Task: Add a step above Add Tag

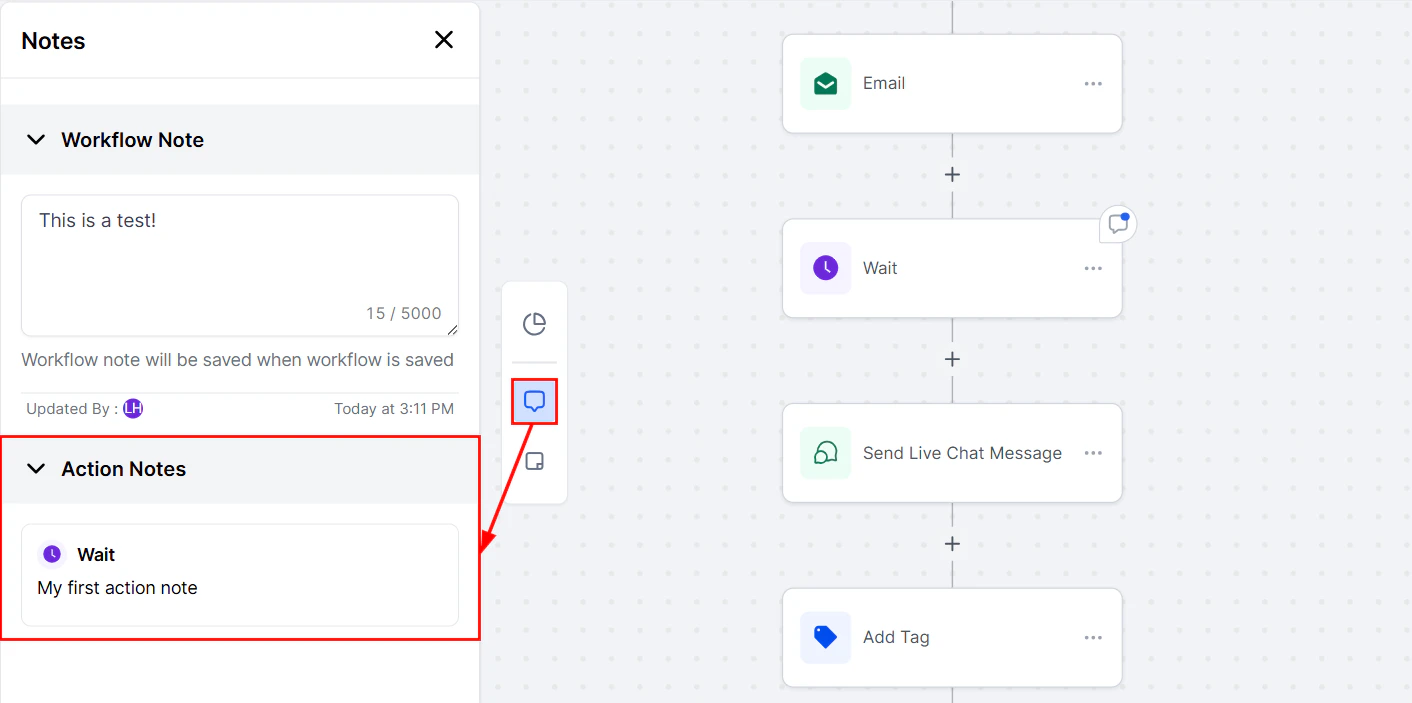Action: [952, 543]
